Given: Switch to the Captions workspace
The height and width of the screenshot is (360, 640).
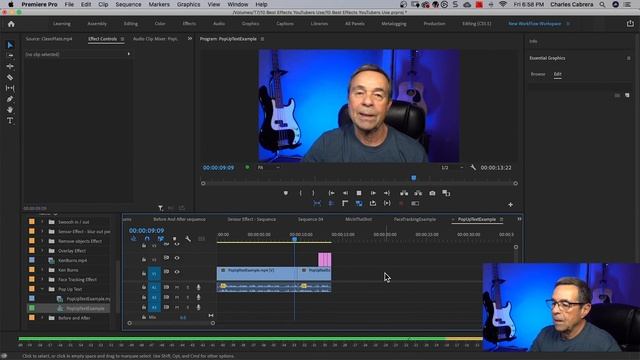Looking at the screenshot, I should click(x=285, y=24).
